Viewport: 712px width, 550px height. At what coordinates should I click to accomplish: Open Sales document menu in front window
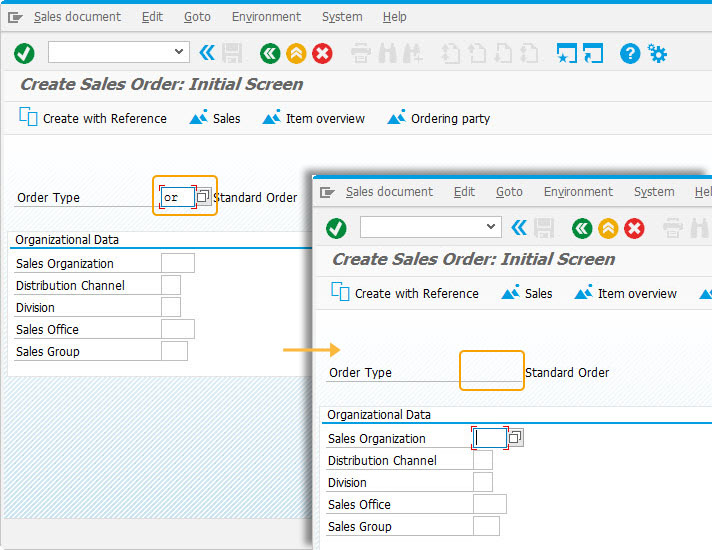point(389,192)
